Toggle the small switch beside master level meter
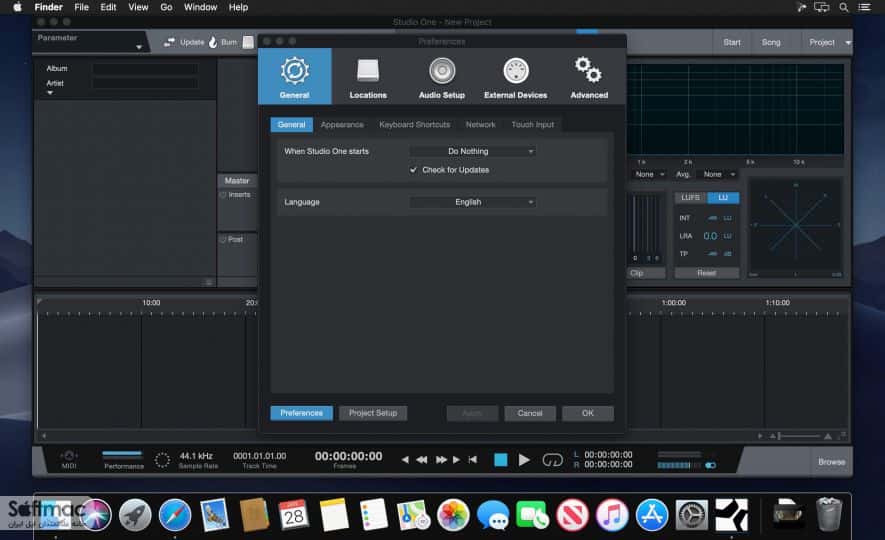 pyautogui.click(x=711, y=466)
